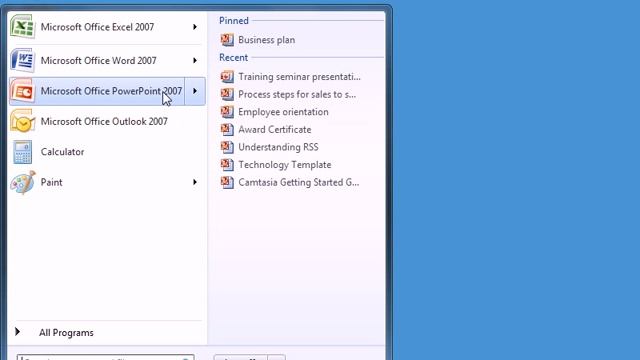
Task: Expand Excel 2007 jump list arrow
Action: click(195, 27)
